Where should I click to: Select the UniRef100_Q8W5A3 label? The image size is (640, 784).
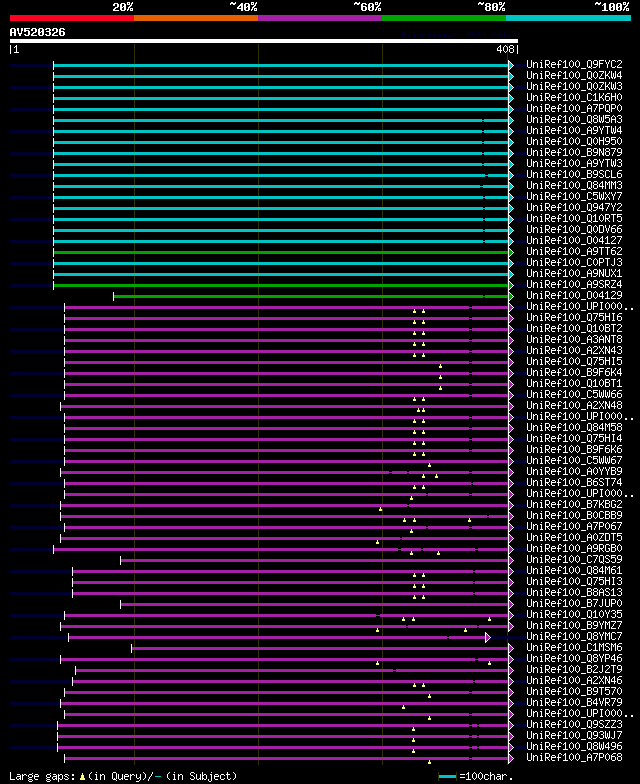point(574,120)
